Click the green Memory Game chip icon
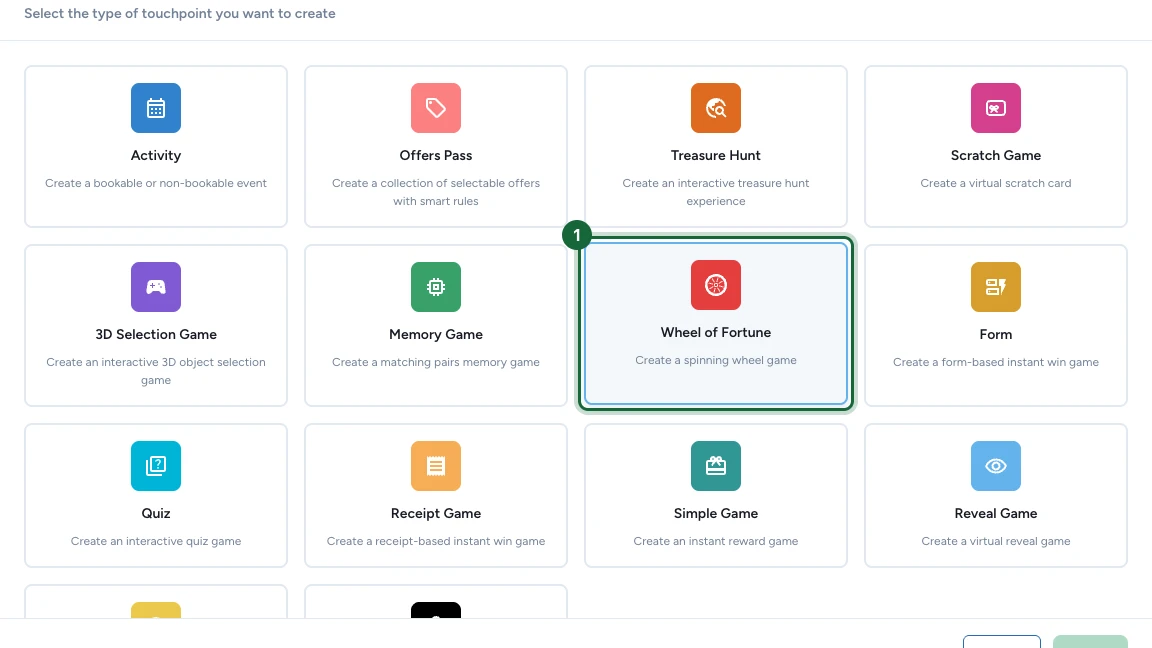 point(436,287)
